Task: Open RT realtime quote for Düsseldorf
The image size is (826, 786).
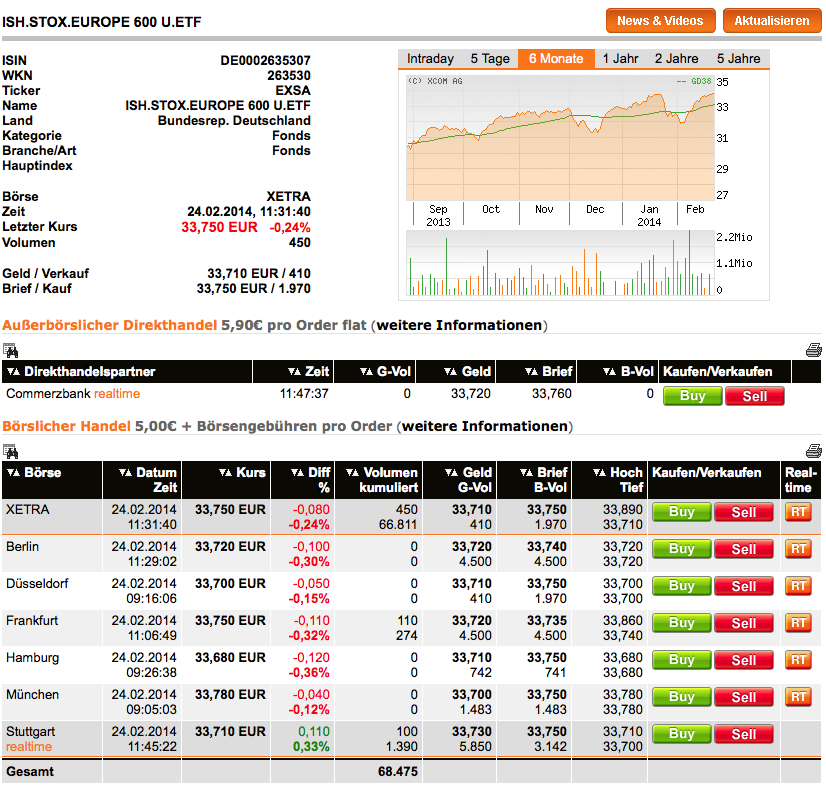Action: (798, 586)
